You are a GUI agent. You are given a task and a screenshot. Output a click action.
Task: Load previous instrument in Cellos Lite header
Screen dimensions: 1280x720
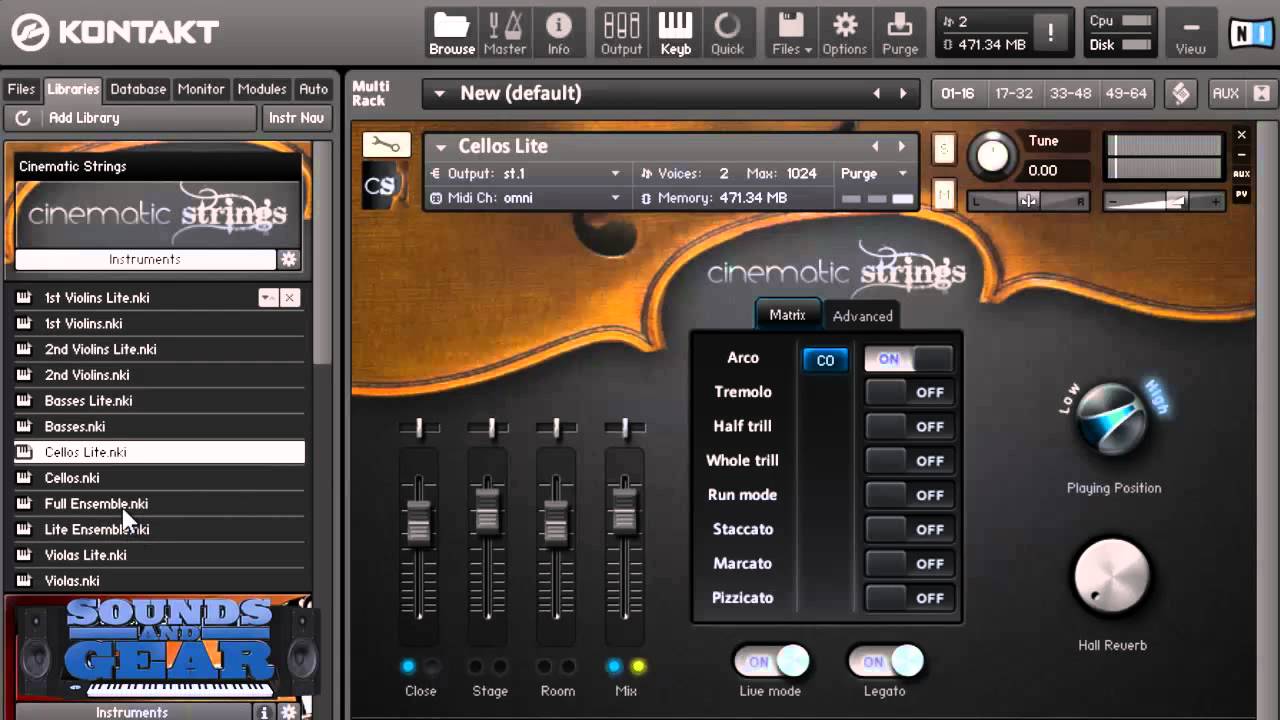[875, 146]
